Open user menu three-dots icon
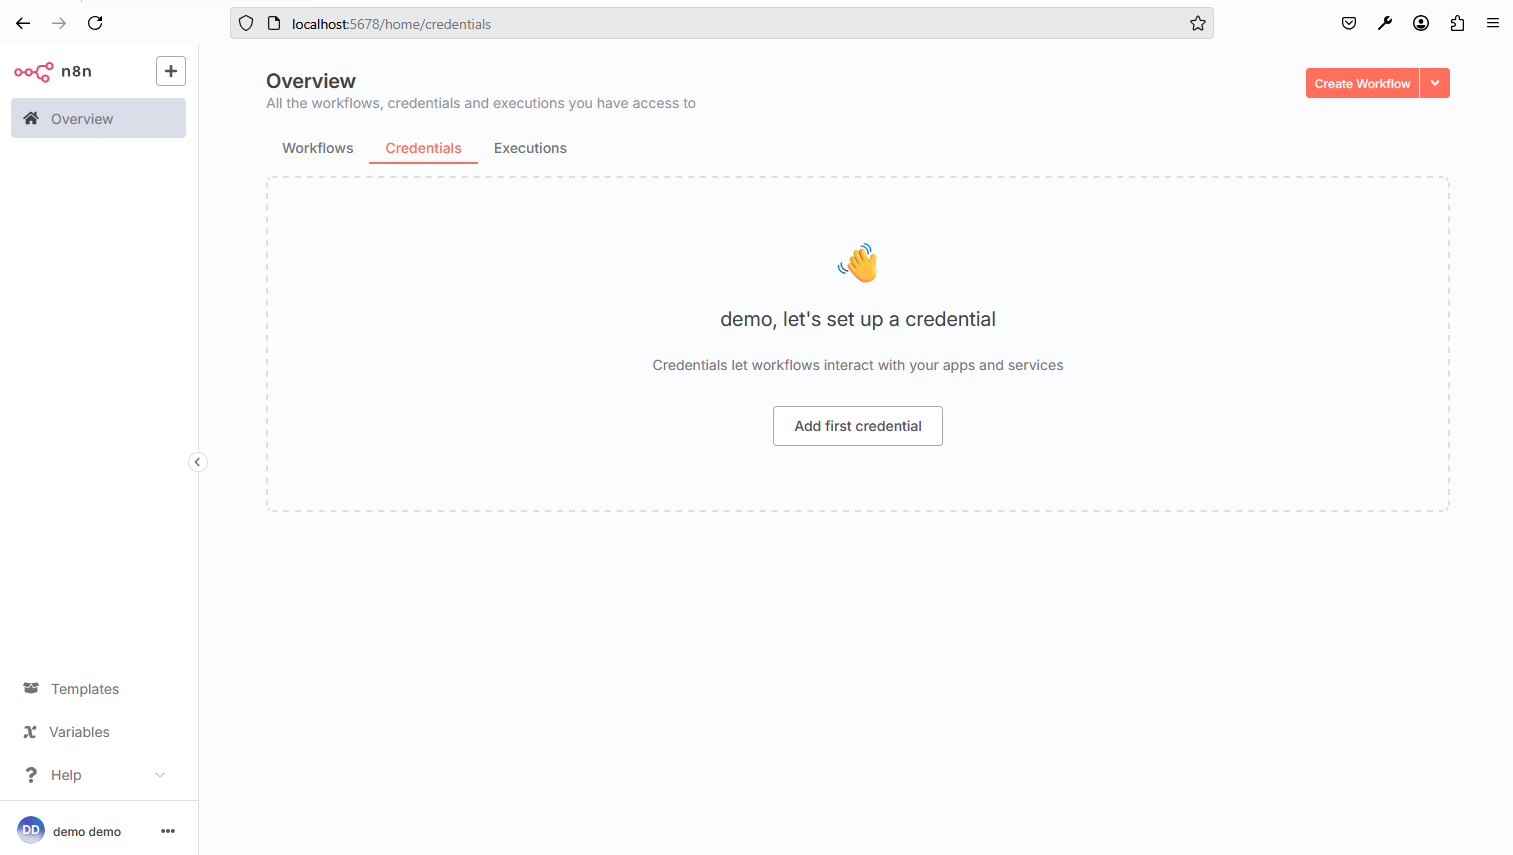The height and width of the screenshot is (855, 1513). 168,831
